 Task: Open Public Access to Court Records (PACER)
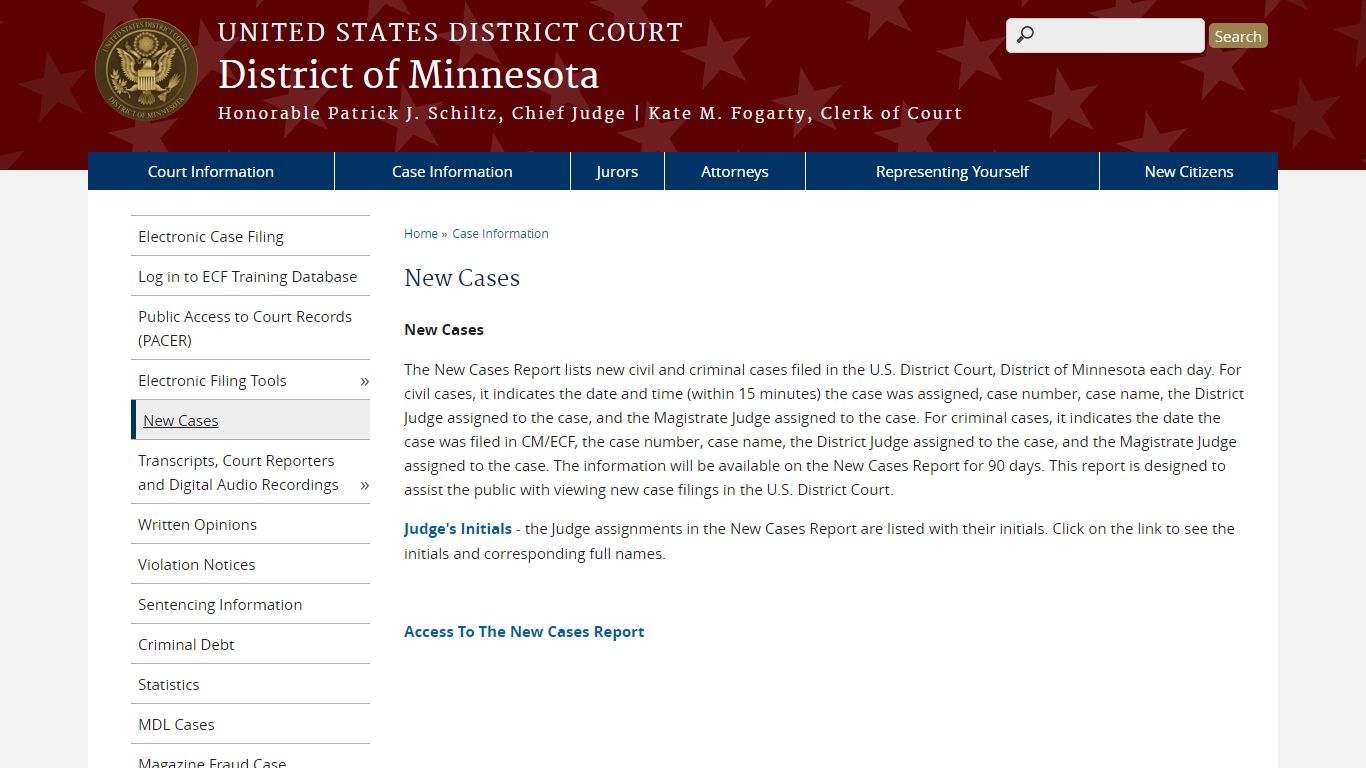250,328
